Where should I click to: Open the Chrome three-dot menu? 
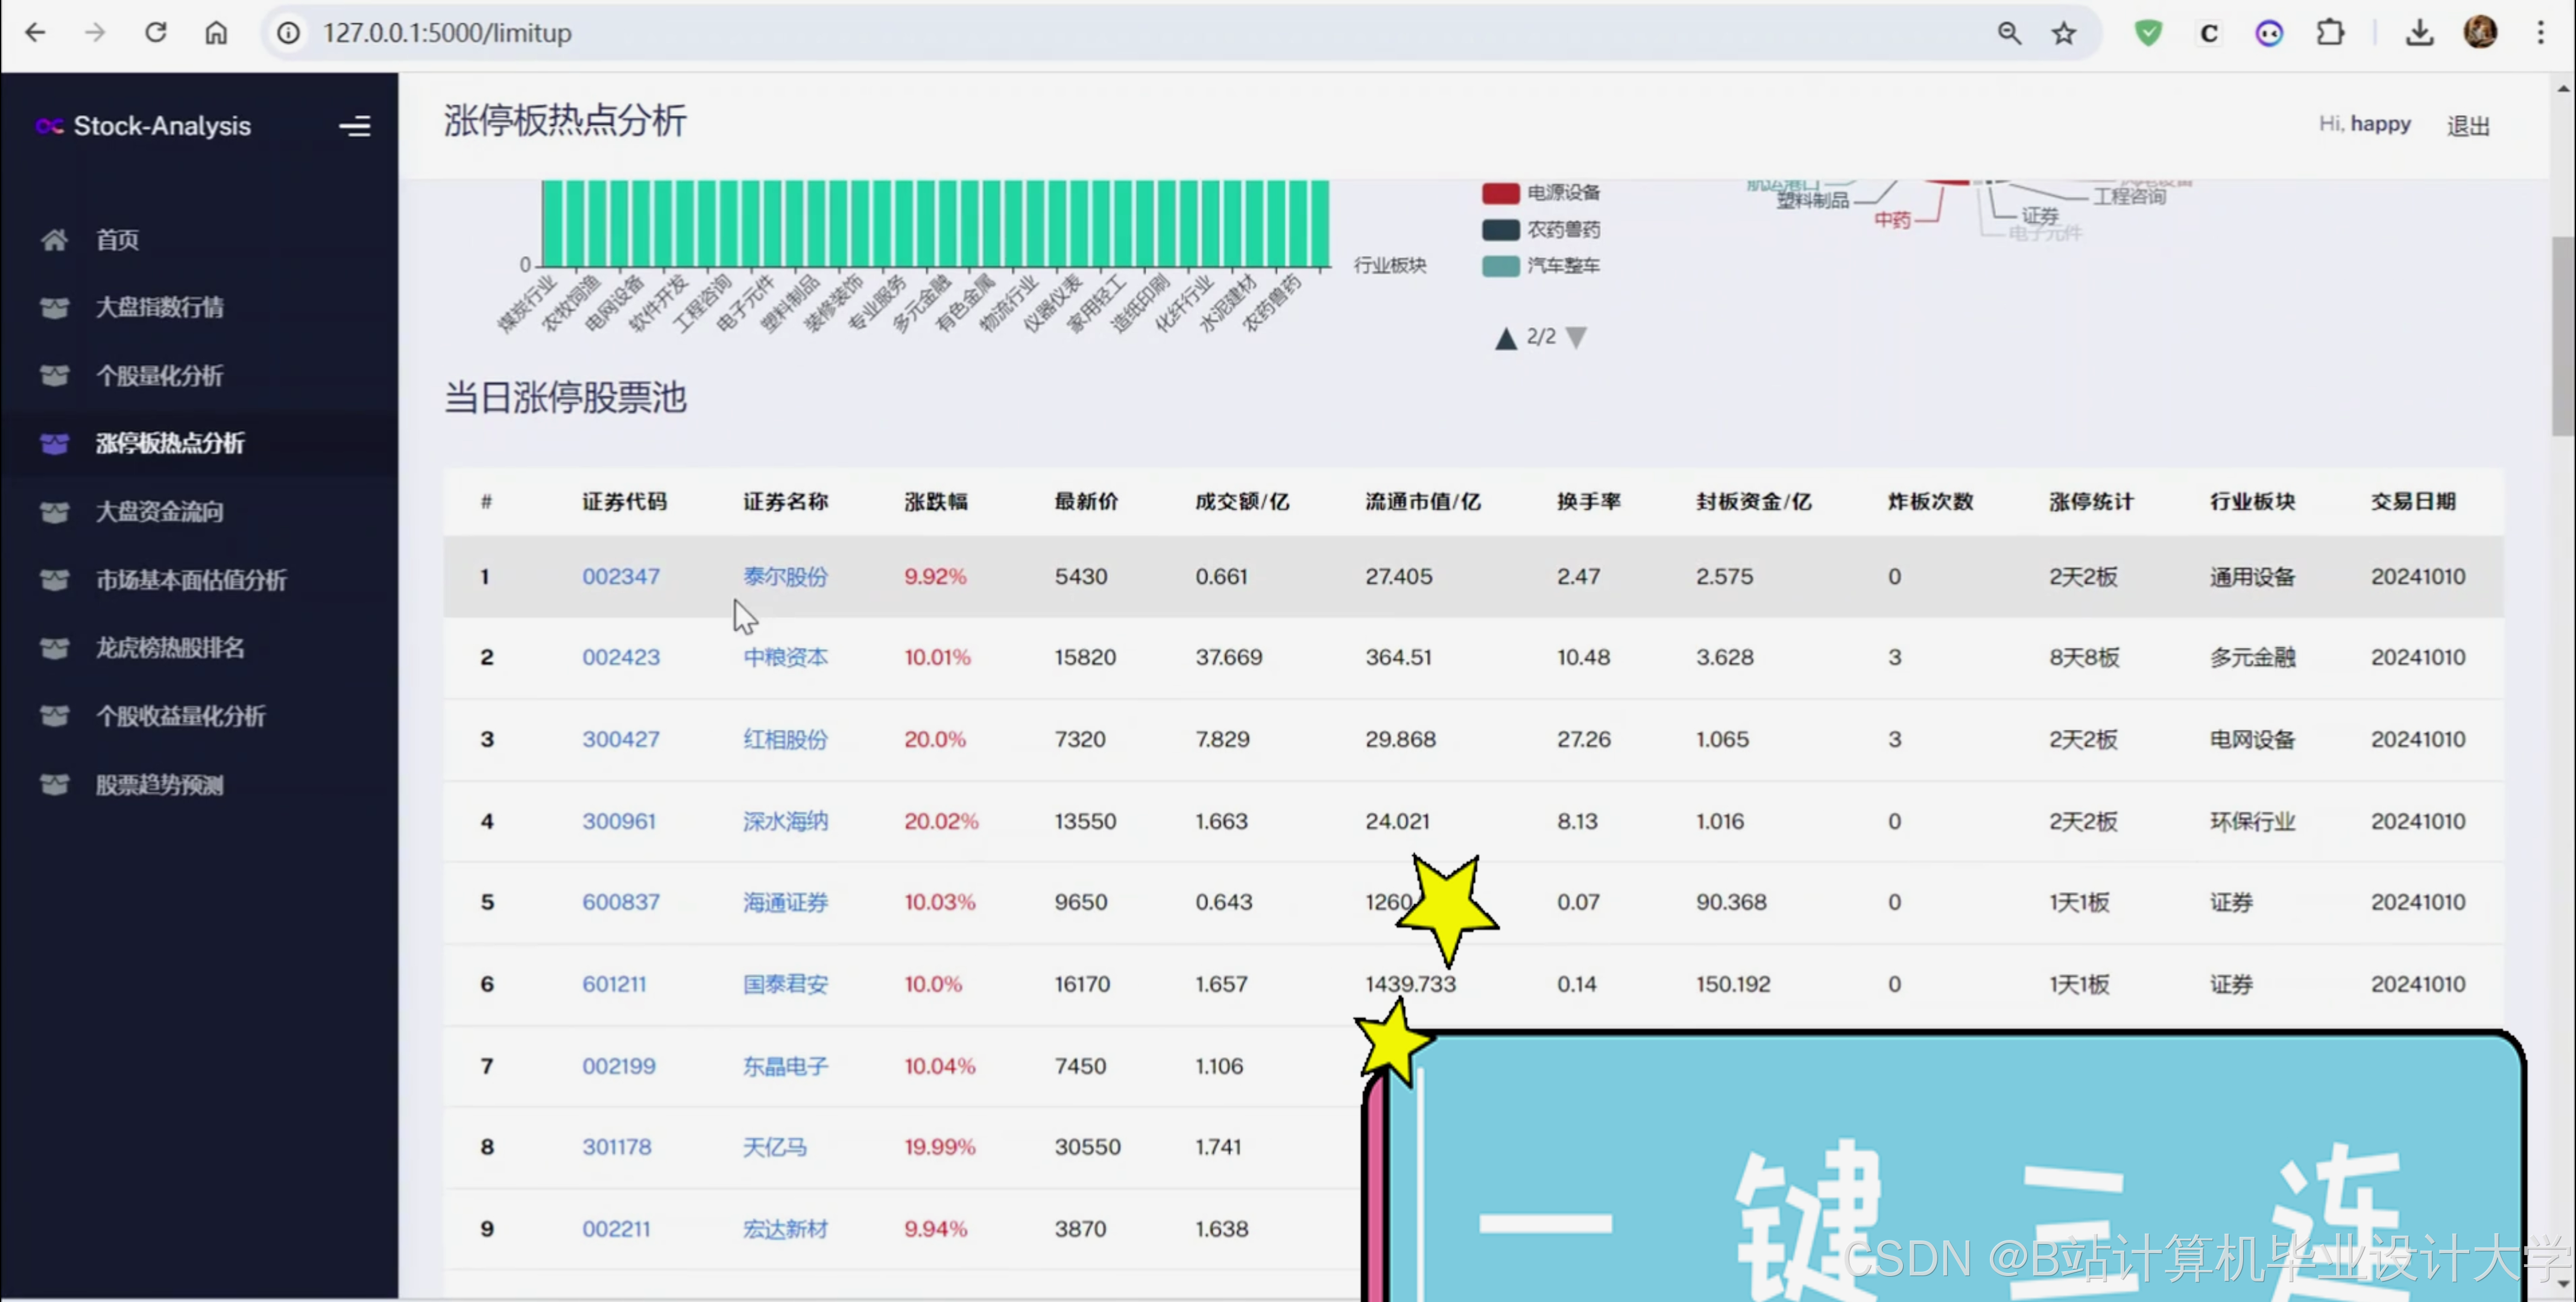tap(2540, 33)
